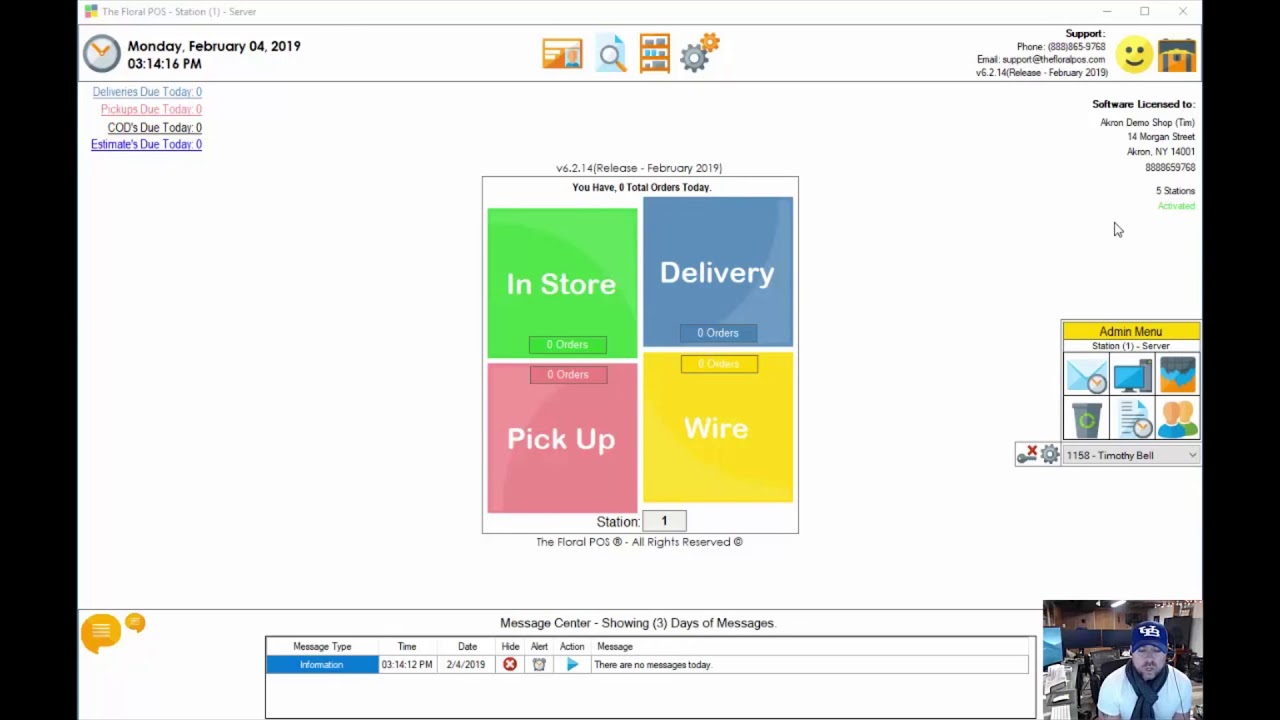Click the Date column header
Image resolution: width=1280 pixels, height=720 pixels.
coord(467,647)
